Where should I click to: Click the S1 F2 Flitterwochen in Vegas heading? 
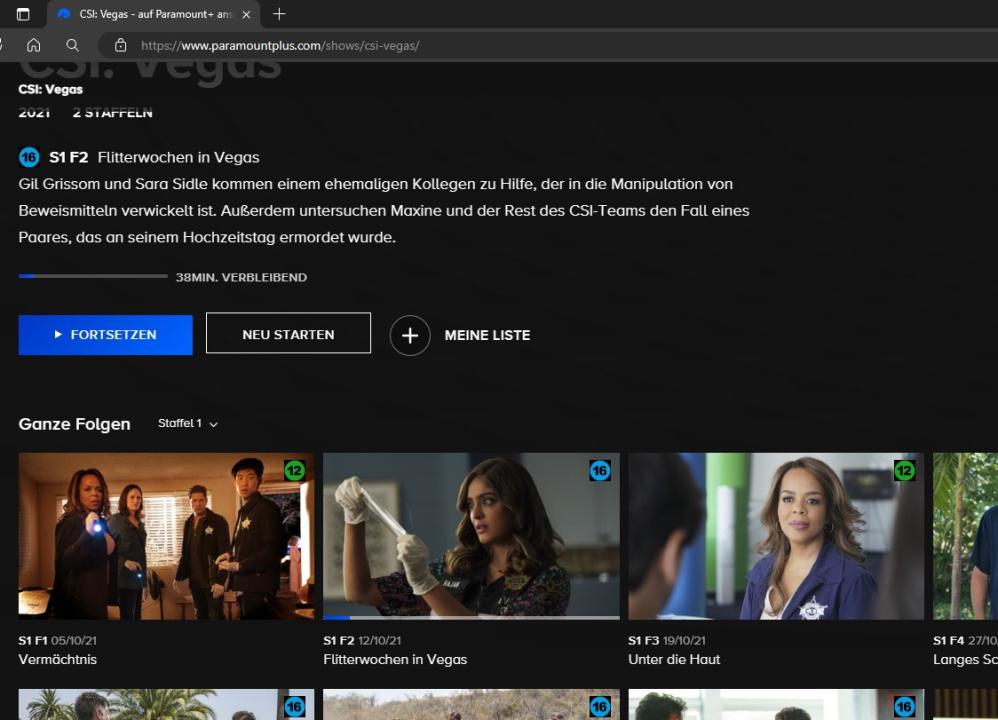pyautogui.click(x=155, y=157)
